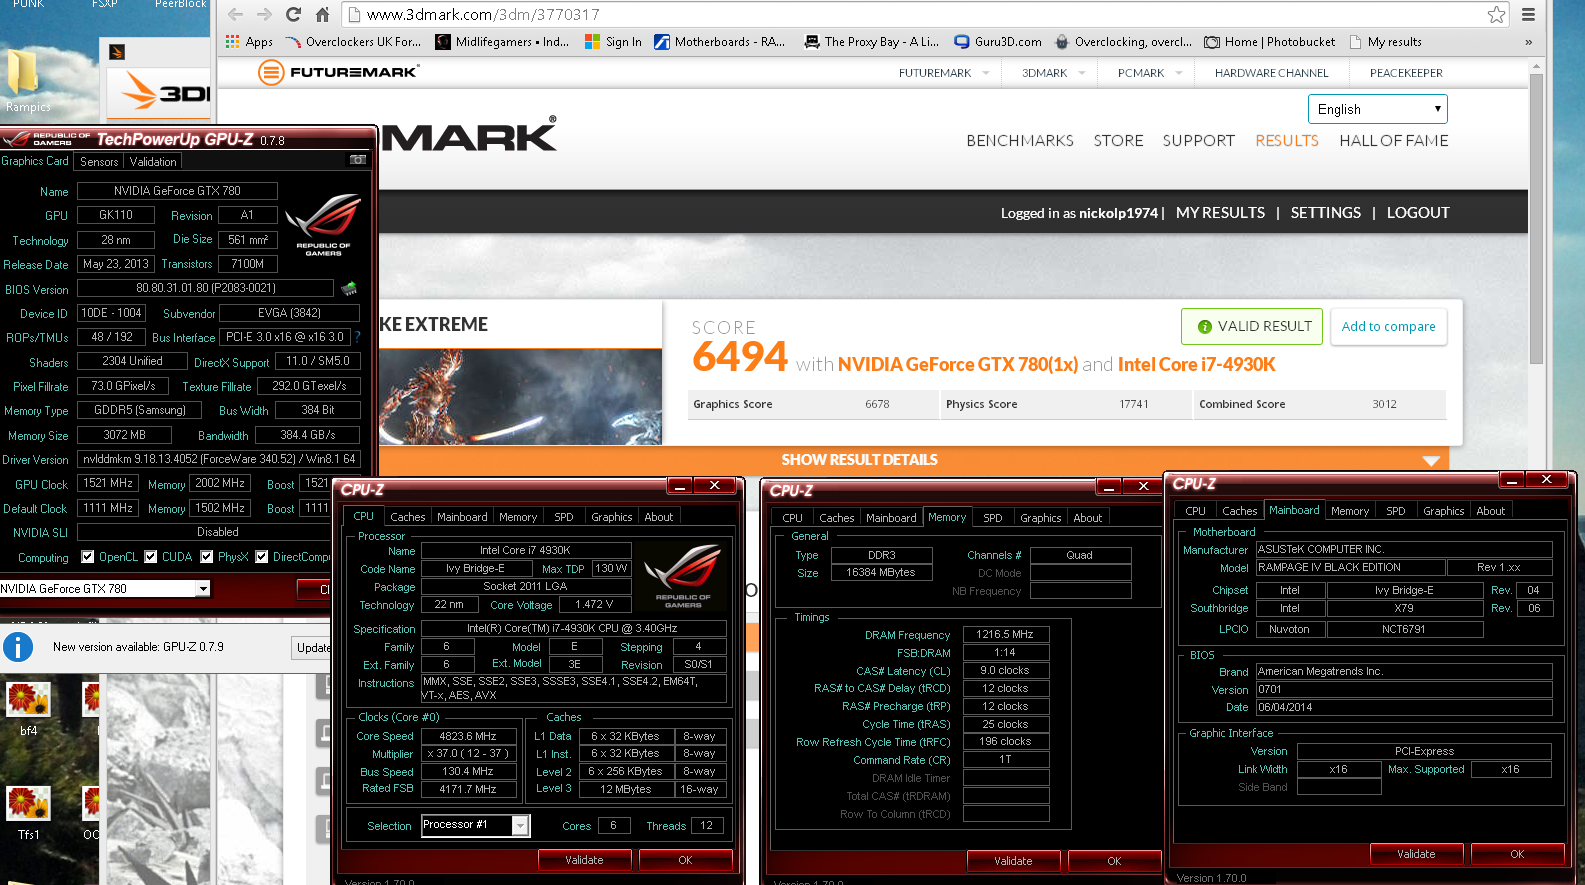Click the GPU-Z BIOS save icon

click(349, 289)
